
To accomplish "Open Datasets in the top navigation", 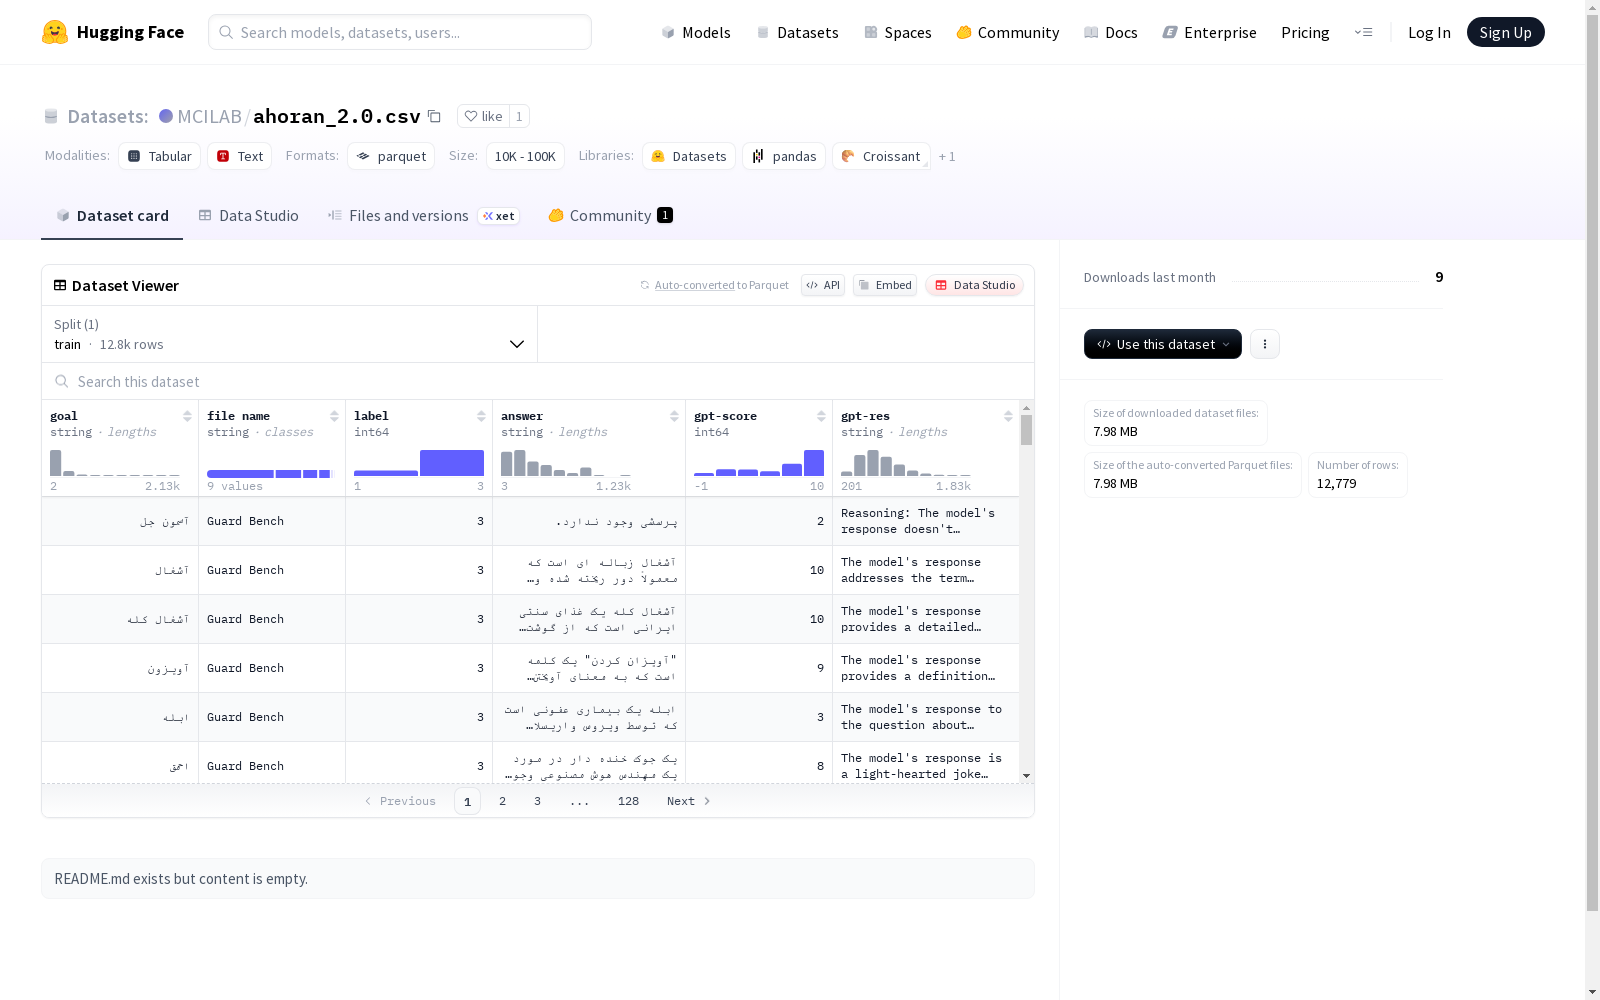I will pyautogui.click(x=797, y=32).
